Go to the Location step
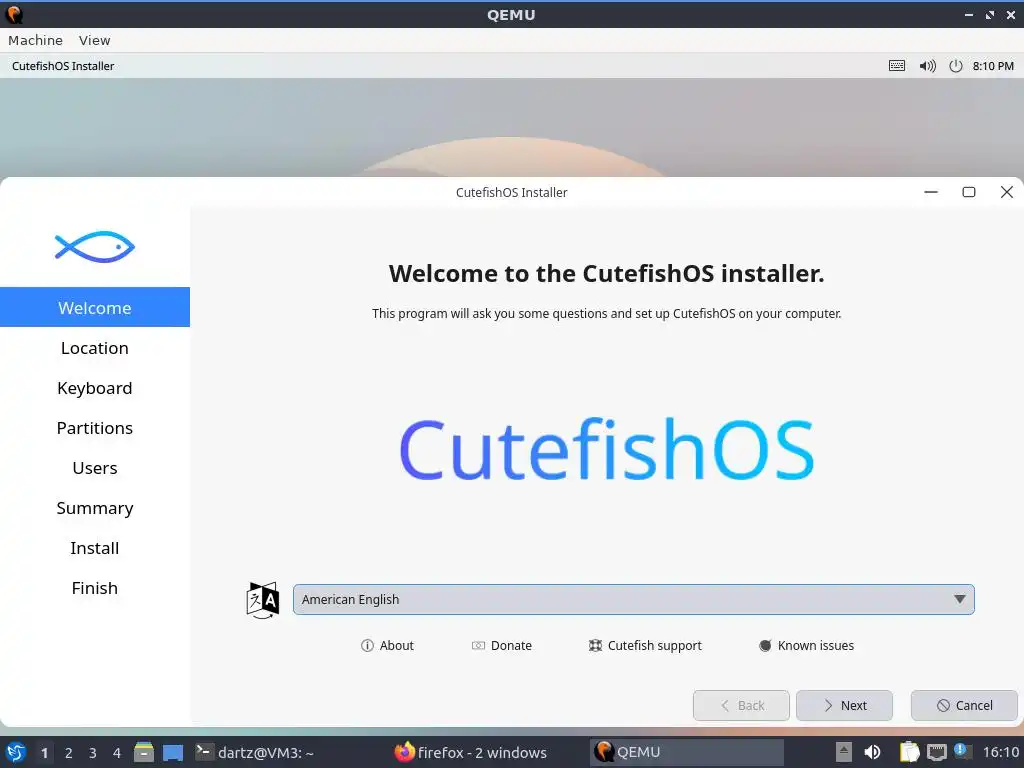Screen dimensions: 1024x768 (95, 347)
